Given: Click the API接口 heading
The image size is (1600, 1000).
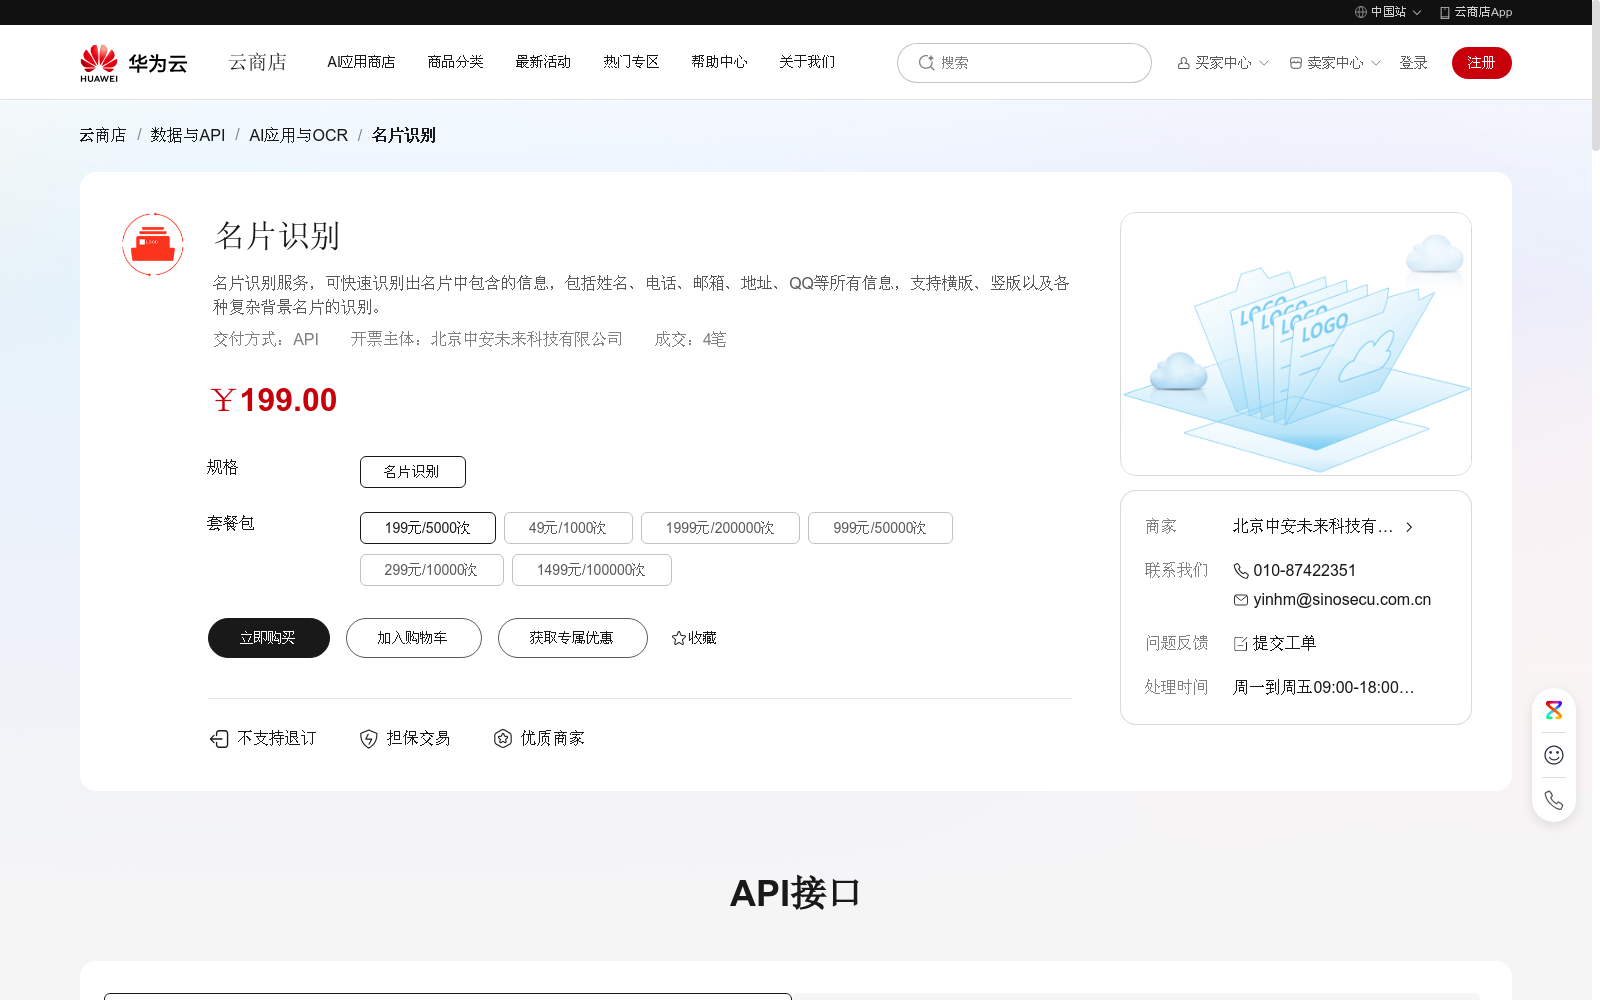Looking at the screenshot, I should click(796, 893).
